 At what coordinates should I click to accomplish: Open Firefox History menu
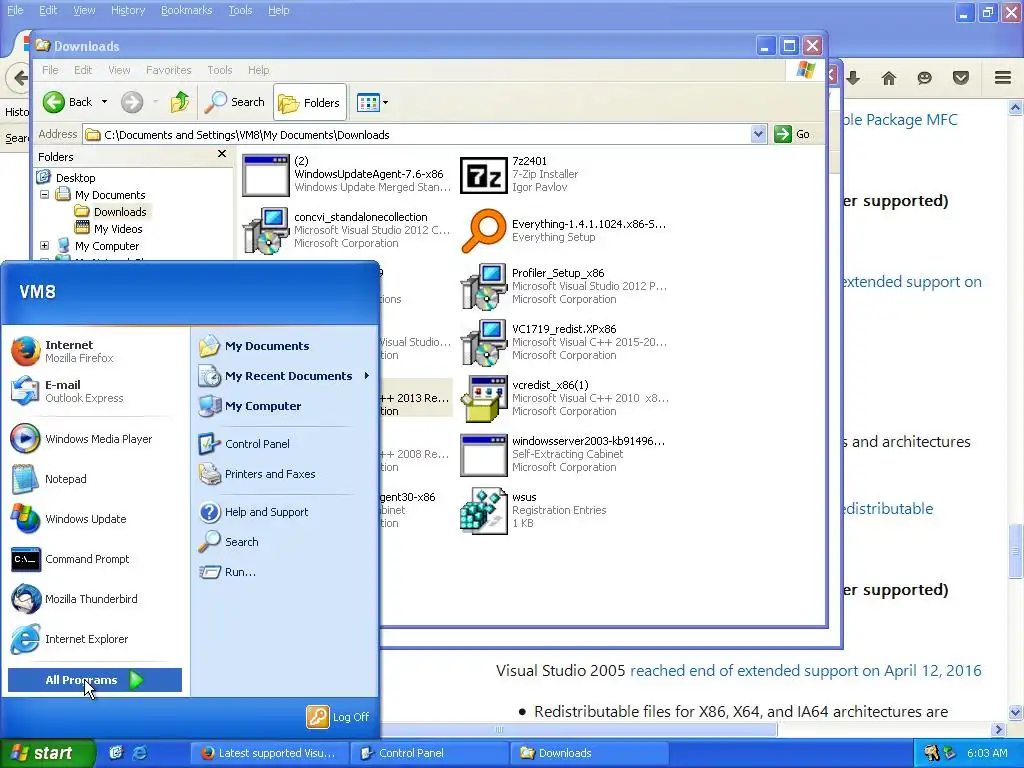click(x=127, y=10)
